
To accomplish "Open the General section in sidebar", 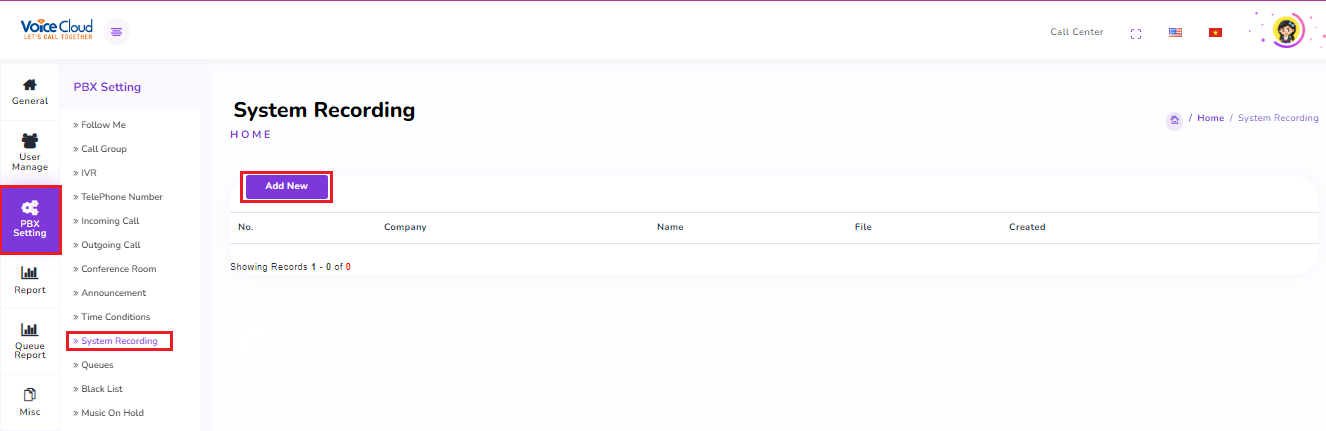I will [30, 92].
